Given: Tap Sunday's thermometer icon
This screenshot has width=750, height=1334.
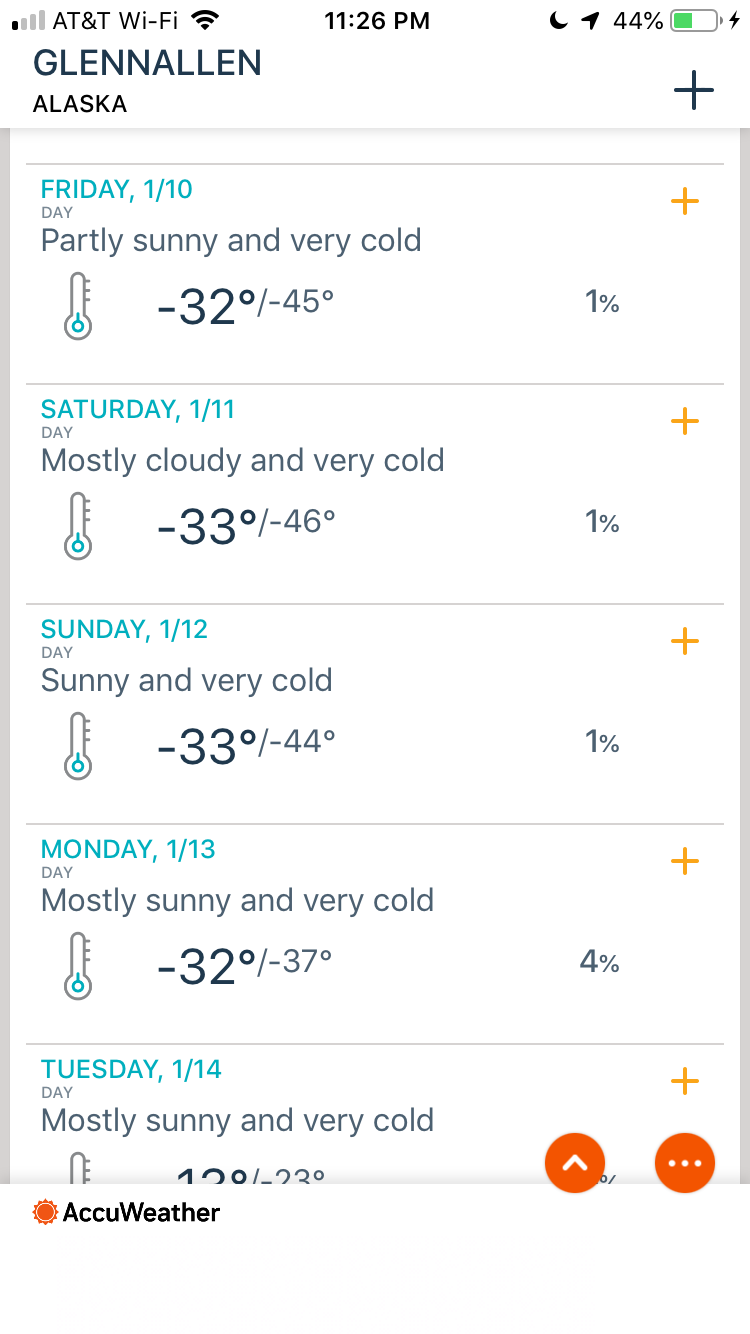Looking at the screenshot, I should (78, 746).
